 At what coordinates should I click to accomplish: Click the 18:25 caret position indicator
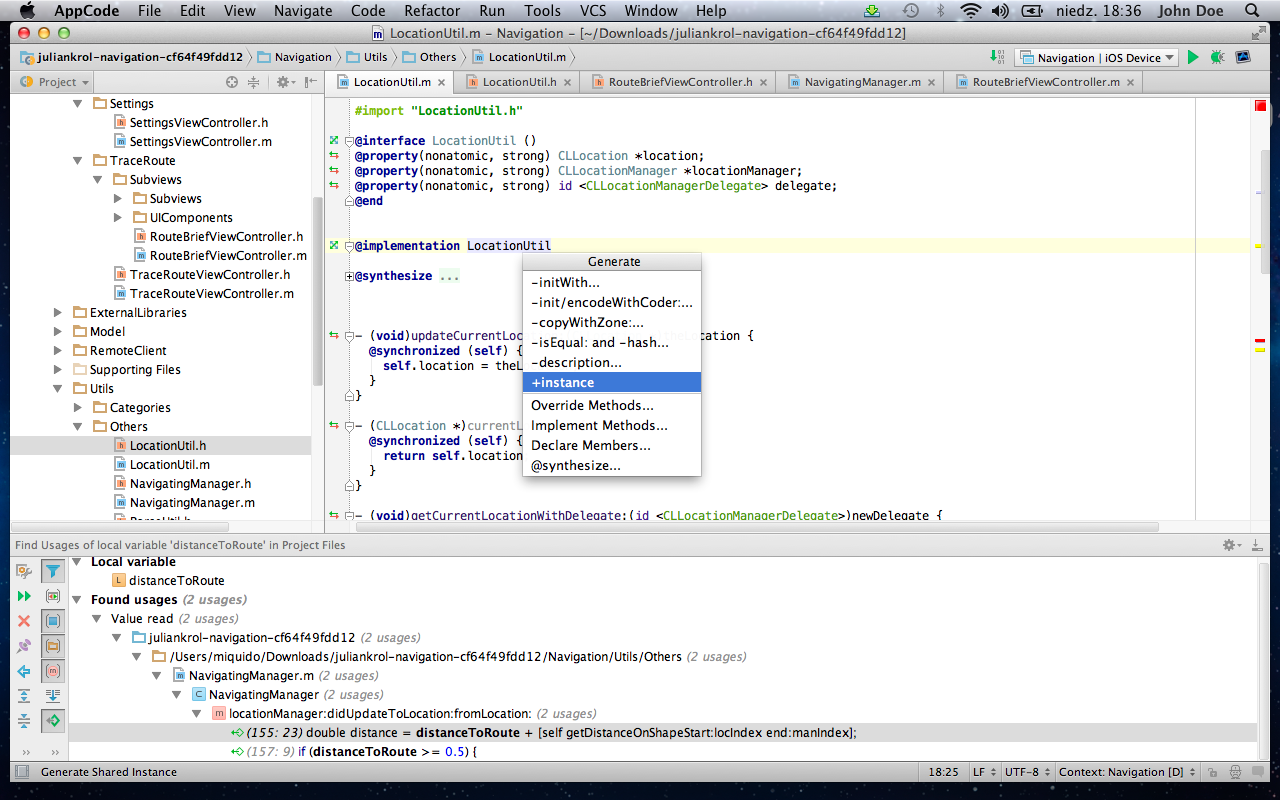pyautogui.click(x=943, y=772)
